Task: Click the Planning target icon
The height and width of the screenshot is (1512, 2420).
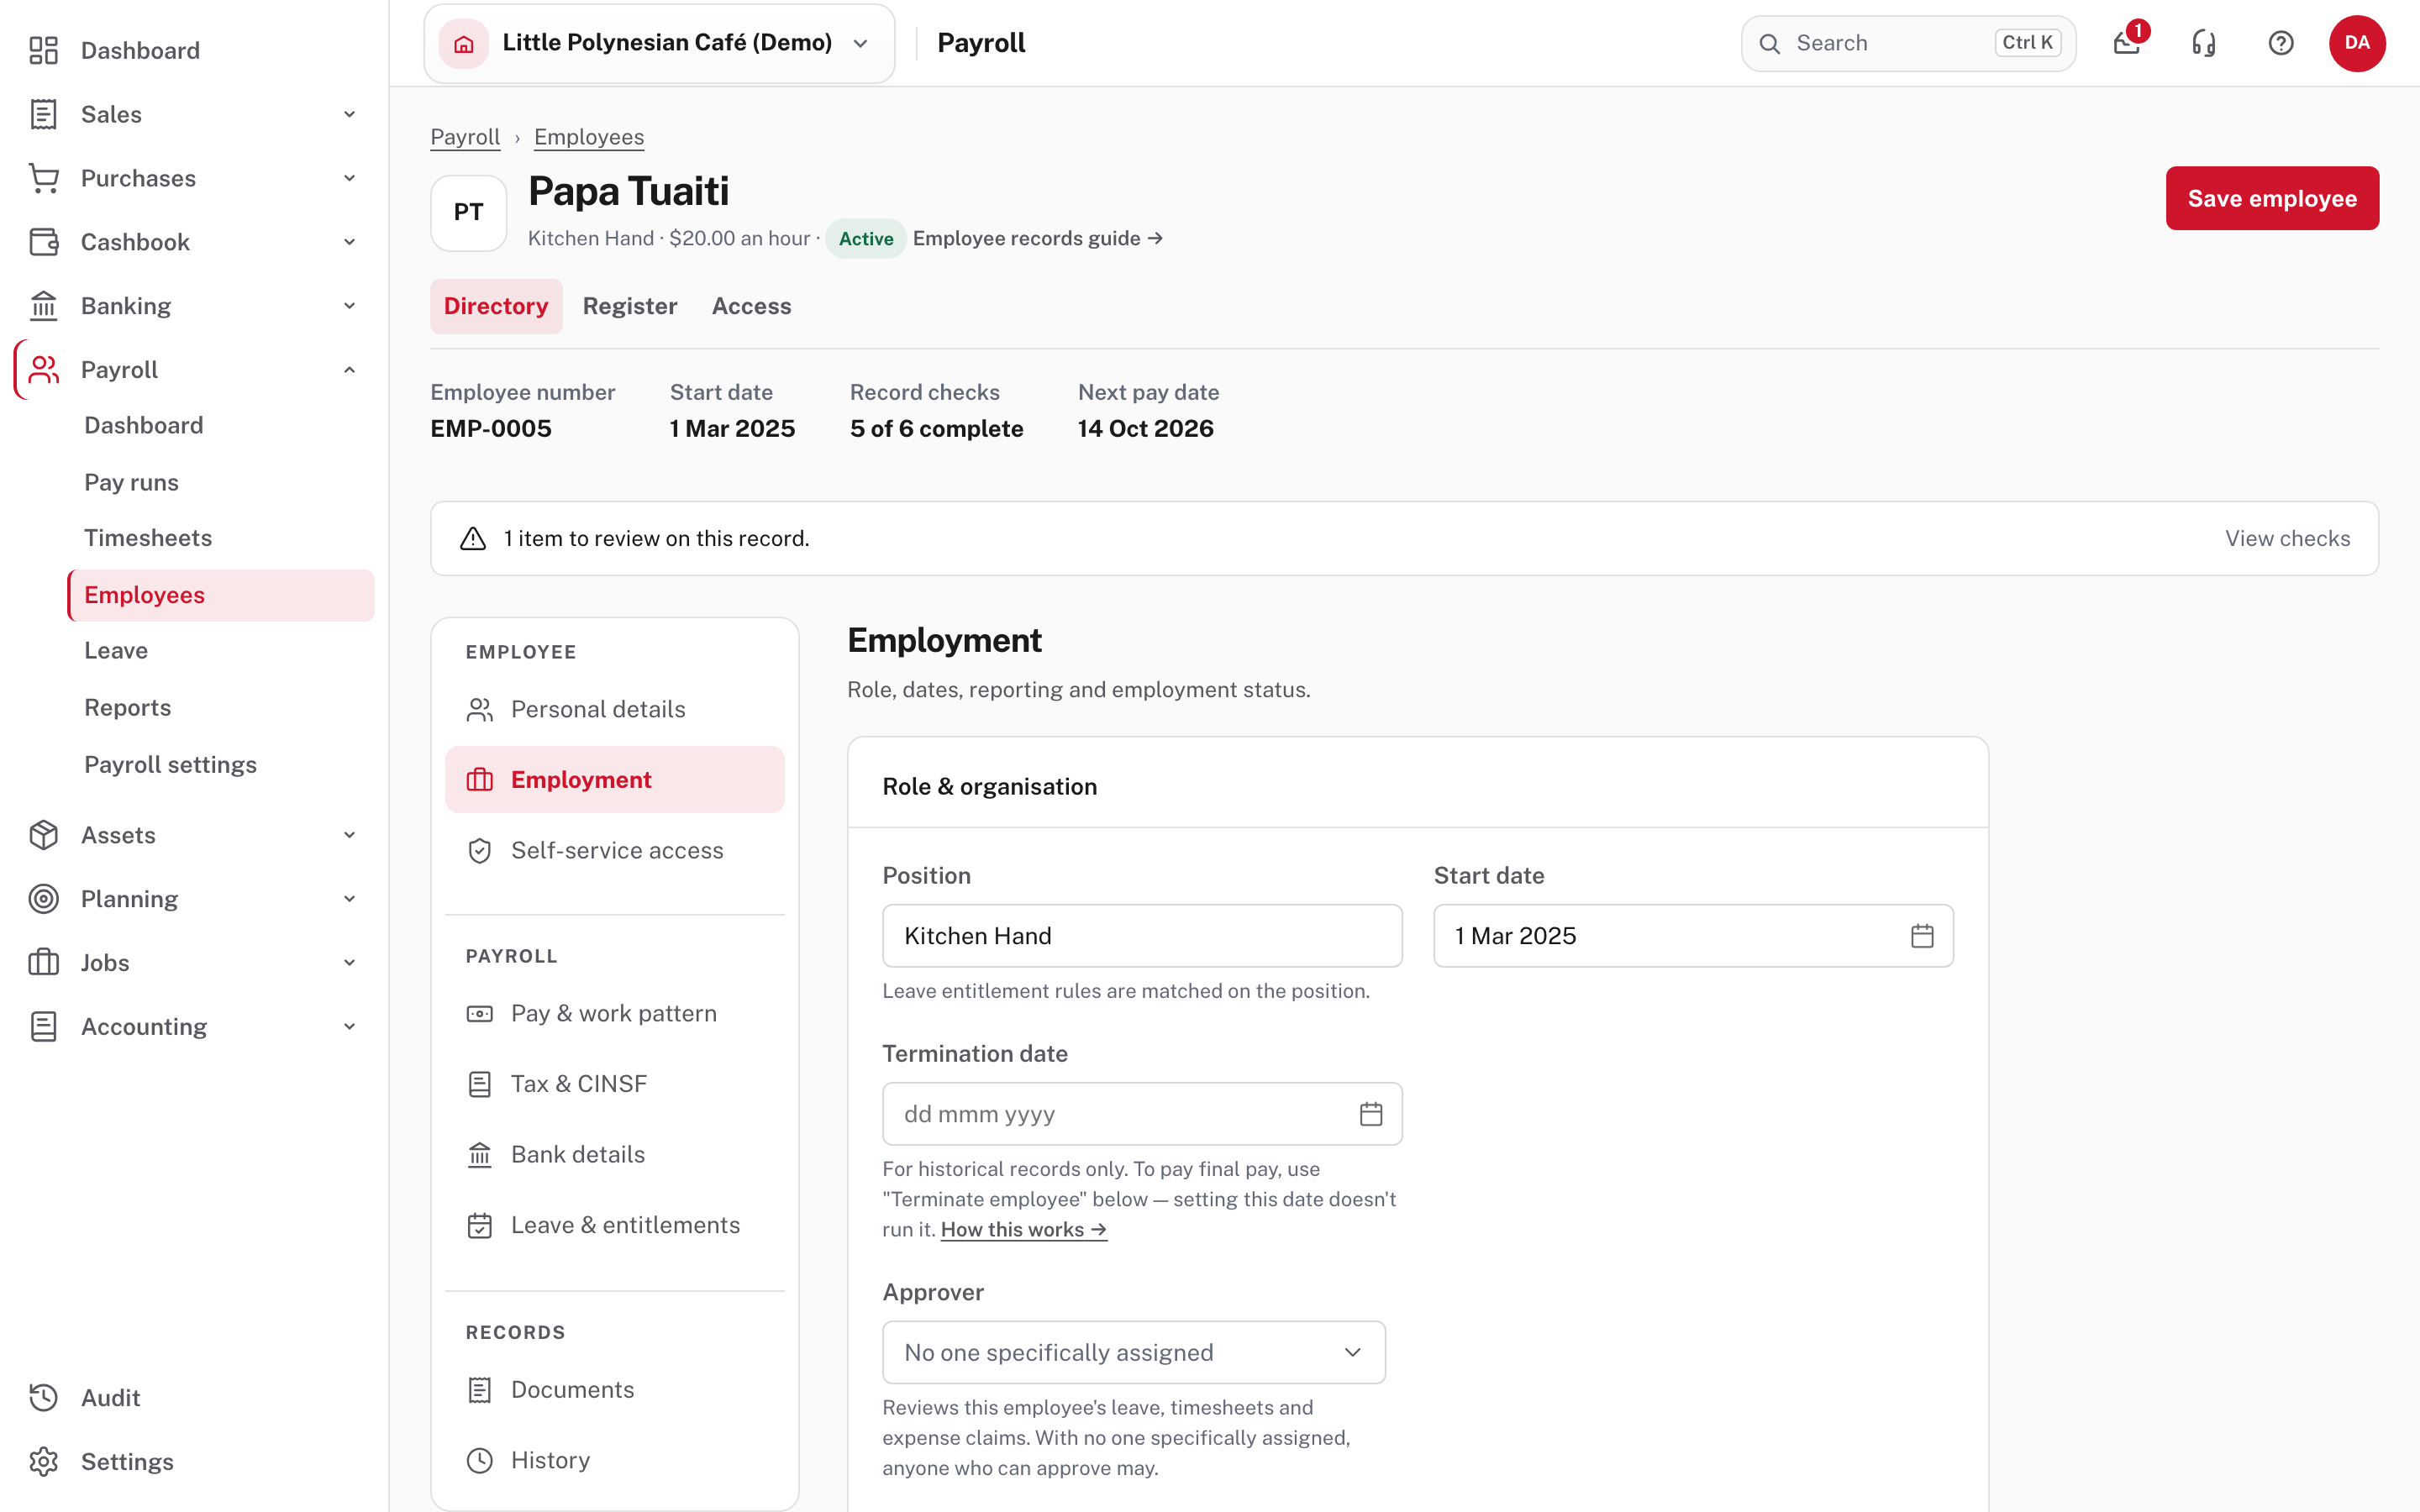Action: point(43,899)
